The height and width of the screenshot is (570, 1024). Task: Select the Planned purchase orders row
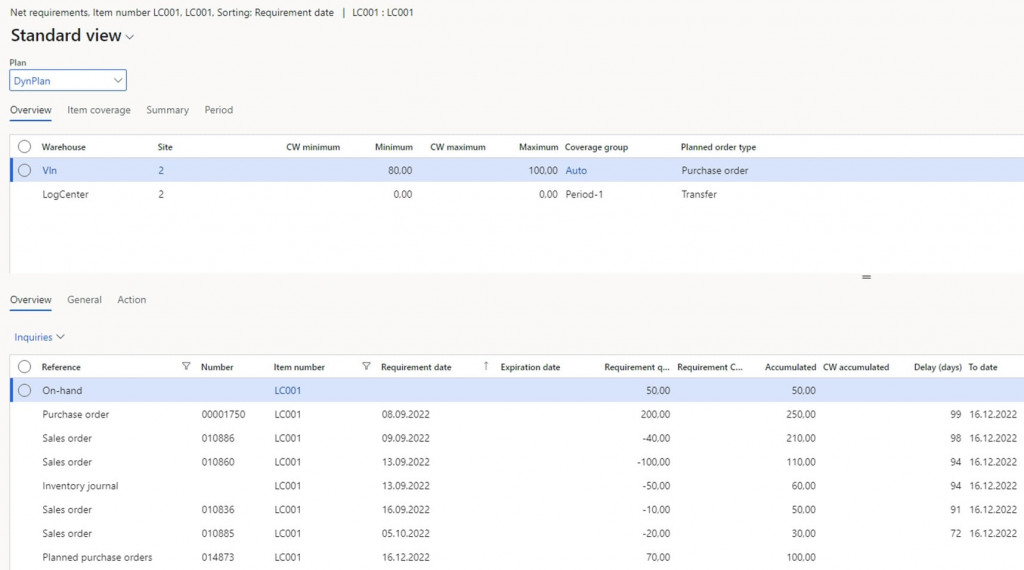click(x=97, y=557)
